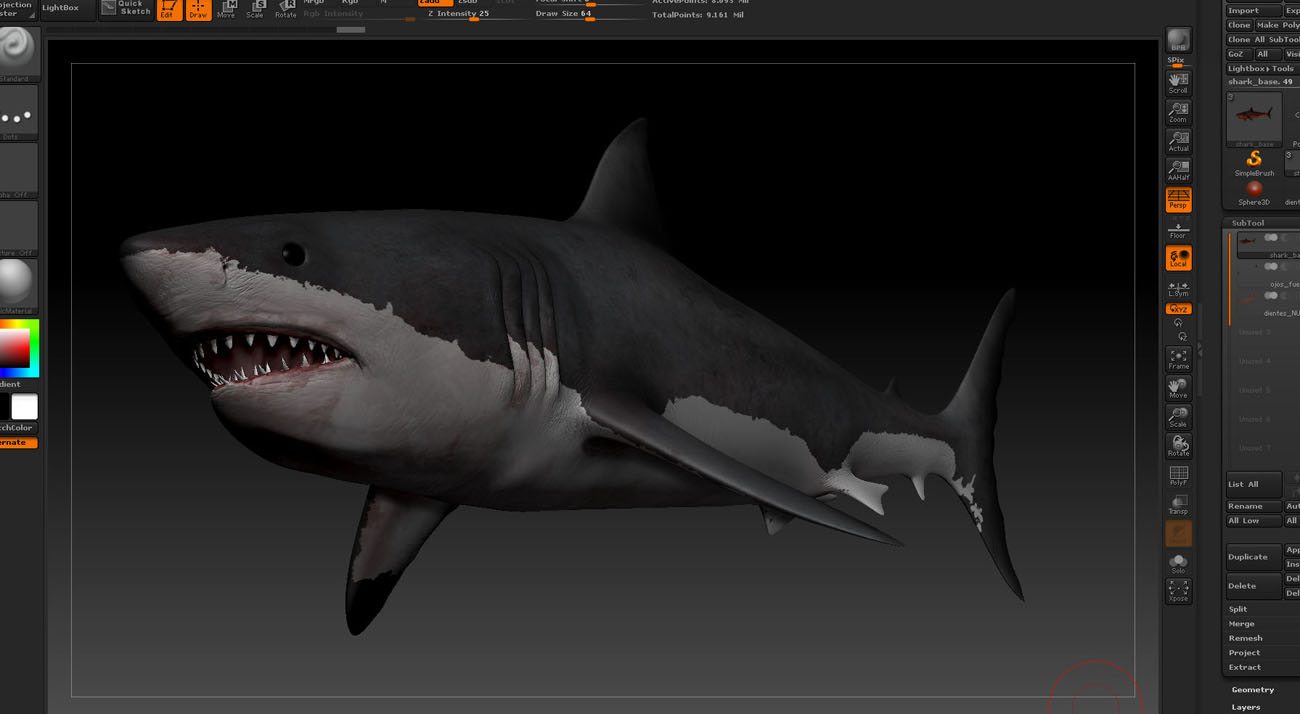
Task: Click the Z Intensity slider
Action: [474, 15]
